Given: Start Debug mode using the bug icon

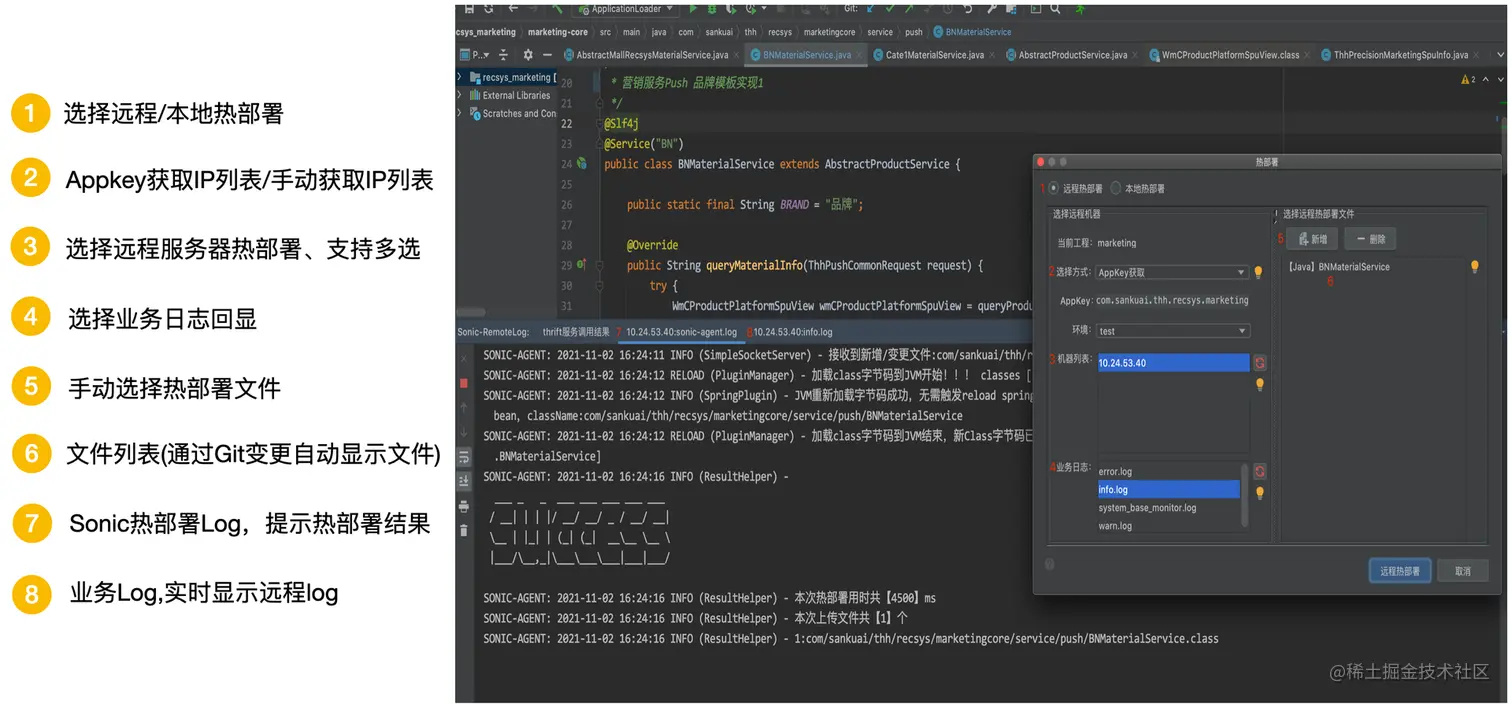Looking at the screenshot, I should click(x=712, y=9).
